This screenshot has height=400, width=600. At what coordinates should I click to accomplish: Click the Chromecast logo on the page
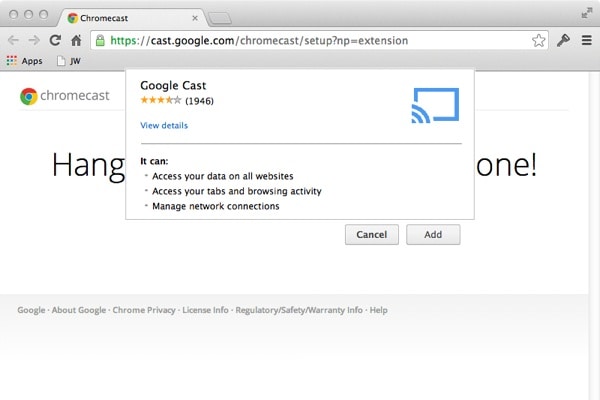(65, 96)
